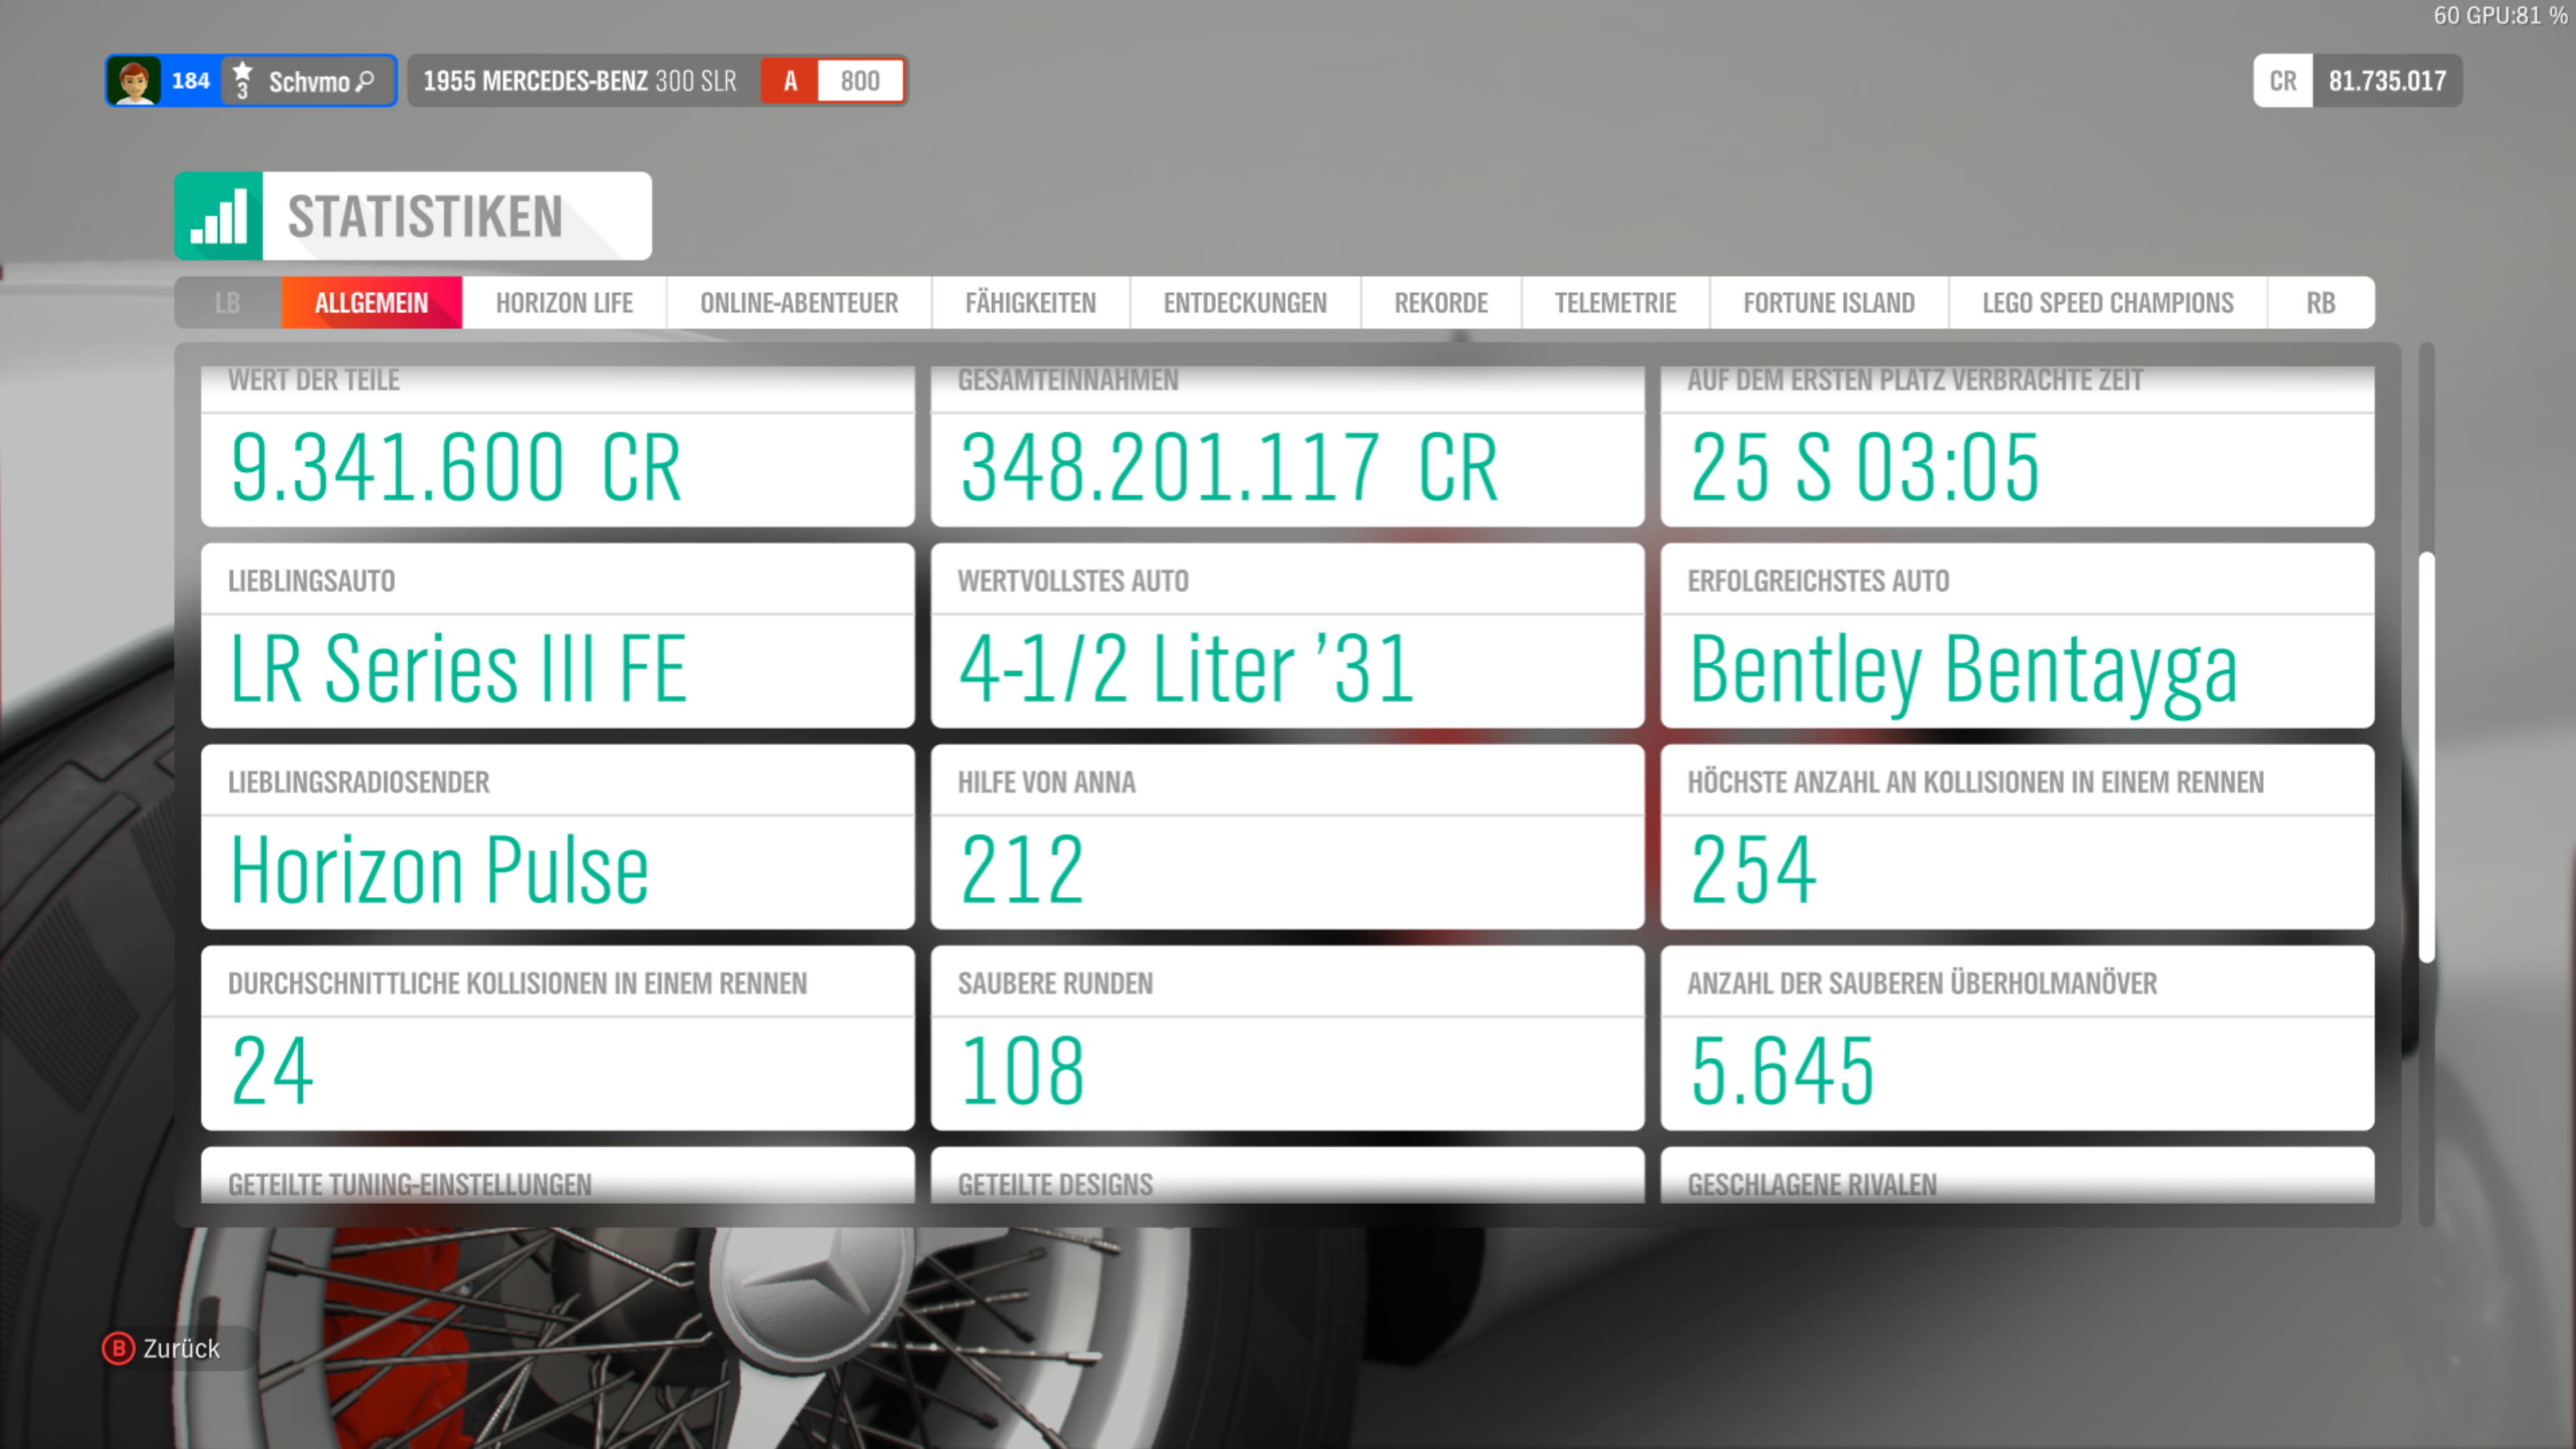The width and height of the screenshot is (2576, 1449).
Task: Click the CR credits label icon
Action: (x=2282, y=81)
